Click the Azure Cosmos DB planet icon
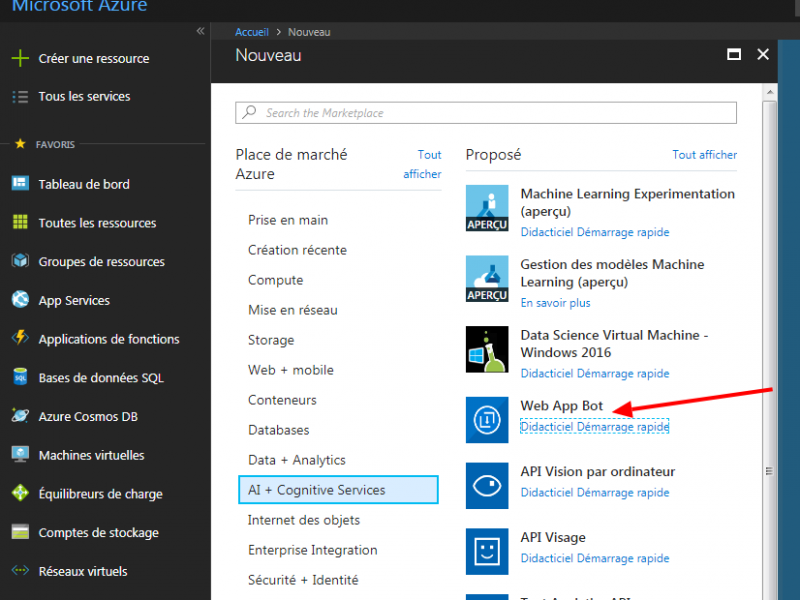Viewport: 800px width, 600px height. point(20,415)
